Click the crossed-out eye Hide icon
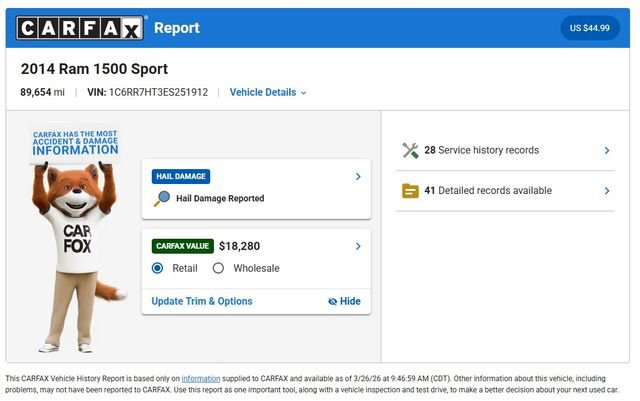Image resolution: width=640 pixels, height=401 pixels. click(x=333, y=301)
